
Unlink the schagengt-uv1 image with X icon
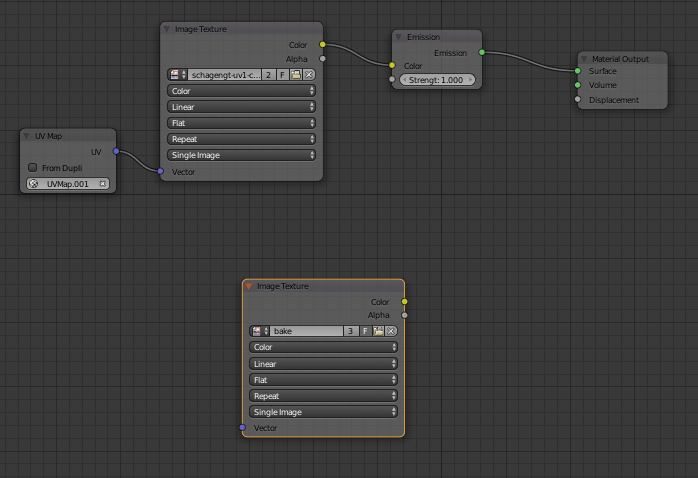coord(309,75)
